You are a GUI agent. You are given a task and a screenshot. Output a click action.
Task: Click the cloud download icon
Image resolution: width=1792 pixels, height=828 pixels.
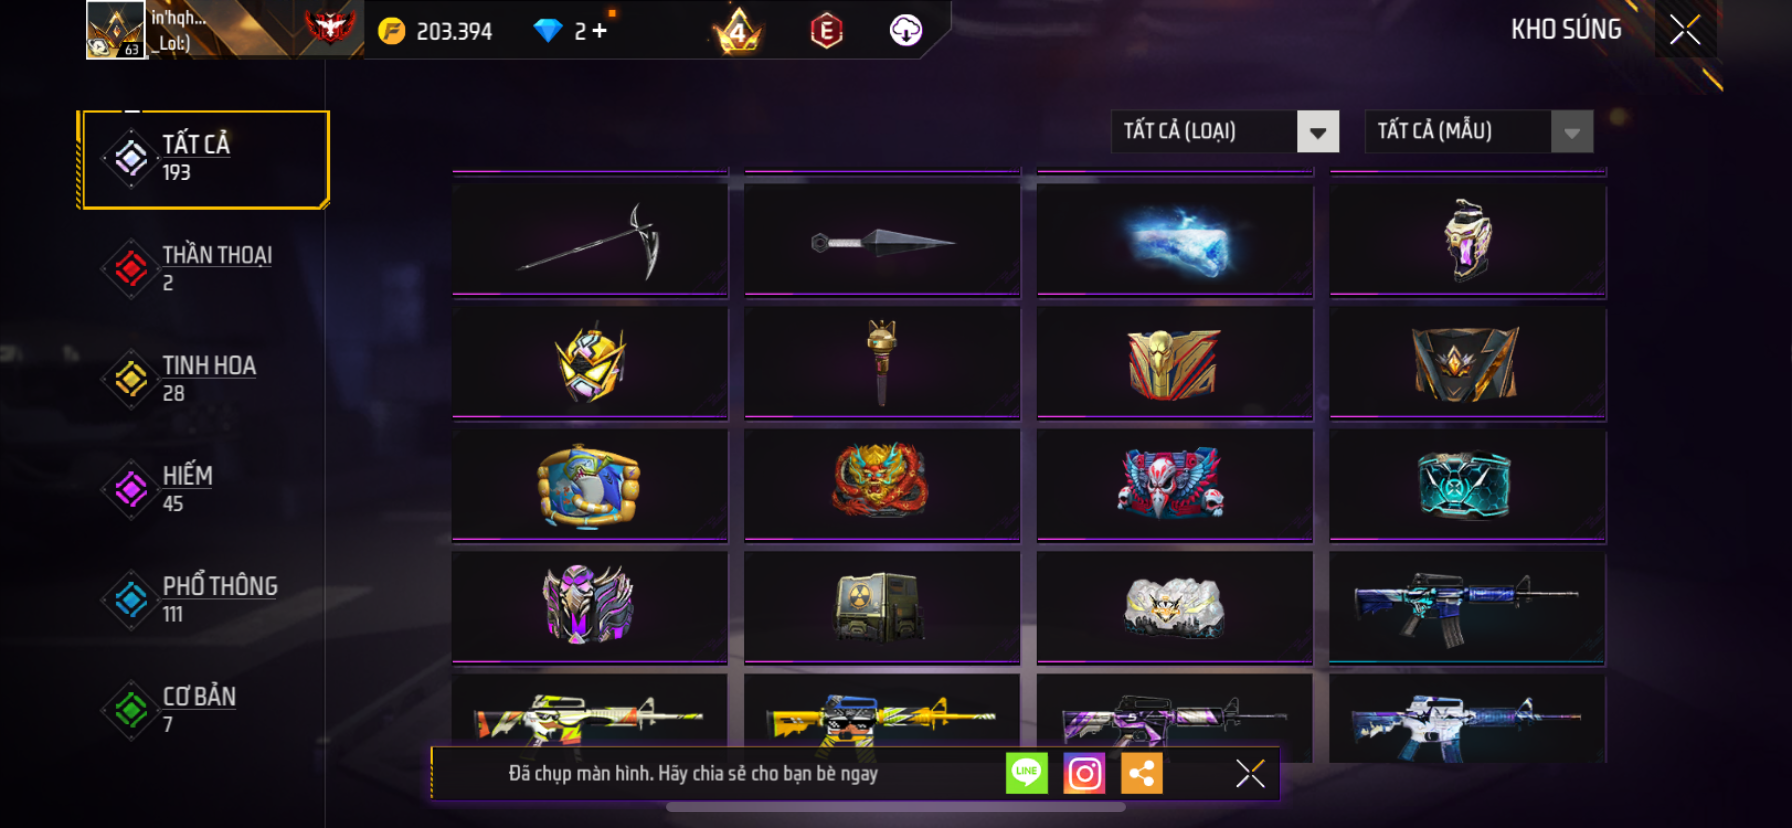pos(906,31)
